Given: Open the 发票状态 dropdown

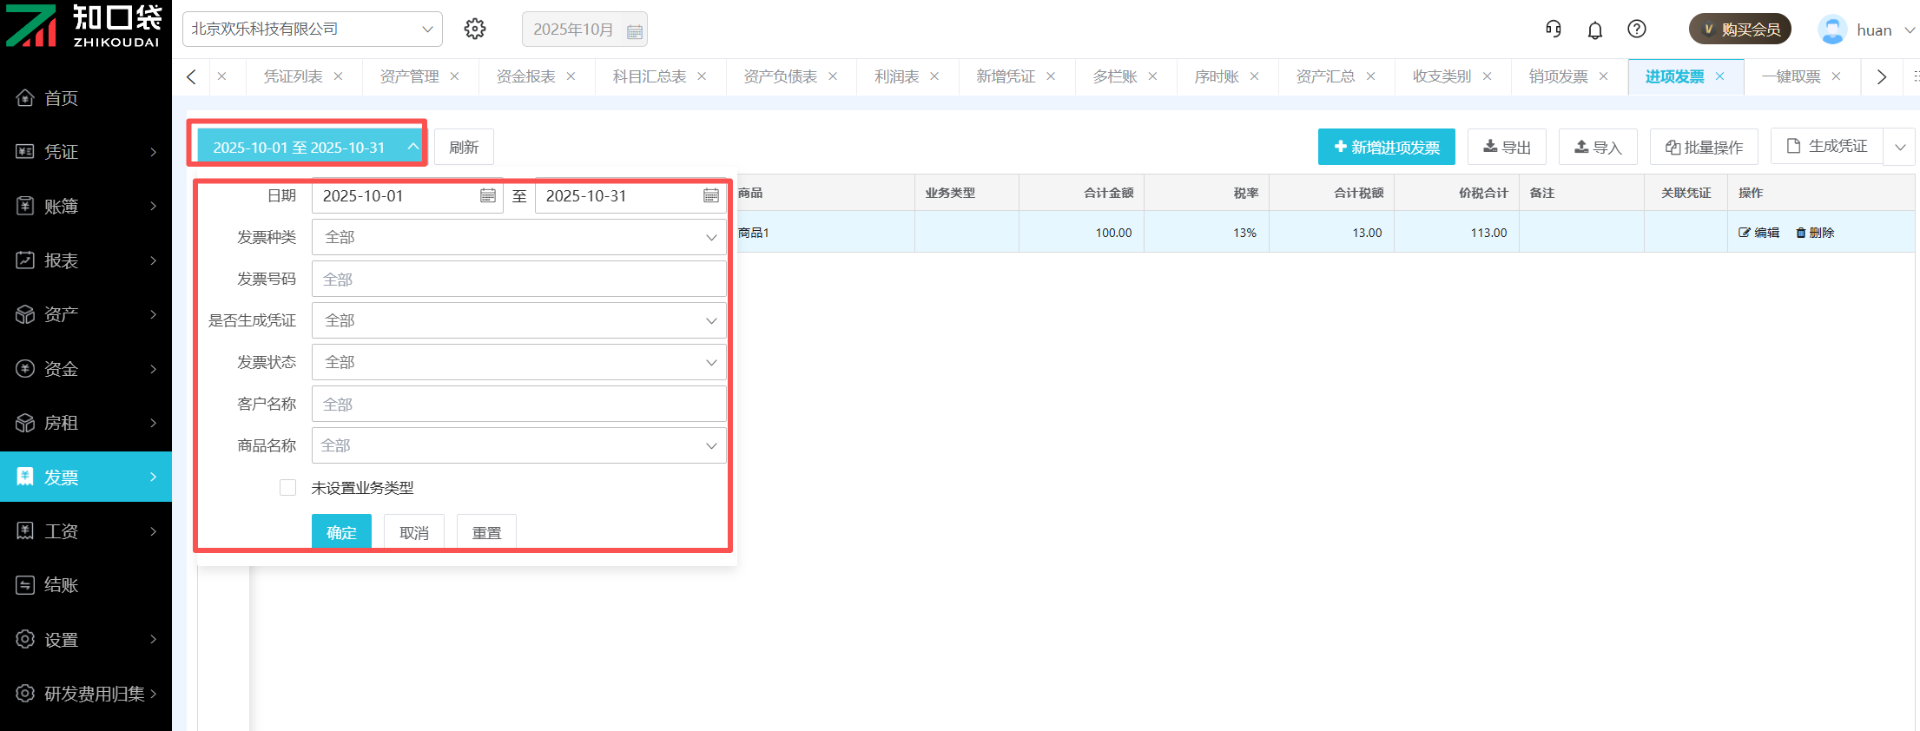Looking at the screenshot, I should (518, 362).
